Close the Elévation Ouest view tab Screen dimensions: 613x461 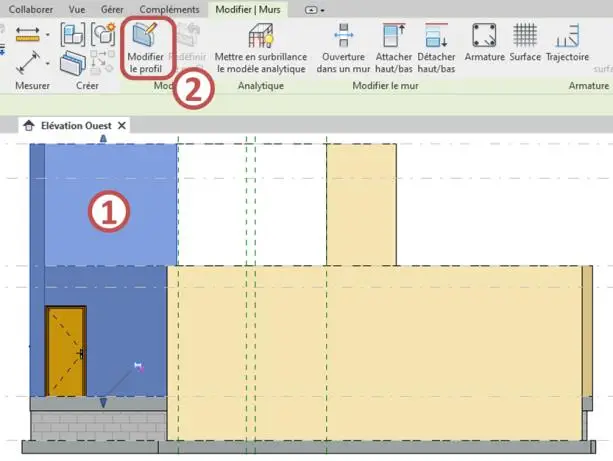pos(122,126)
